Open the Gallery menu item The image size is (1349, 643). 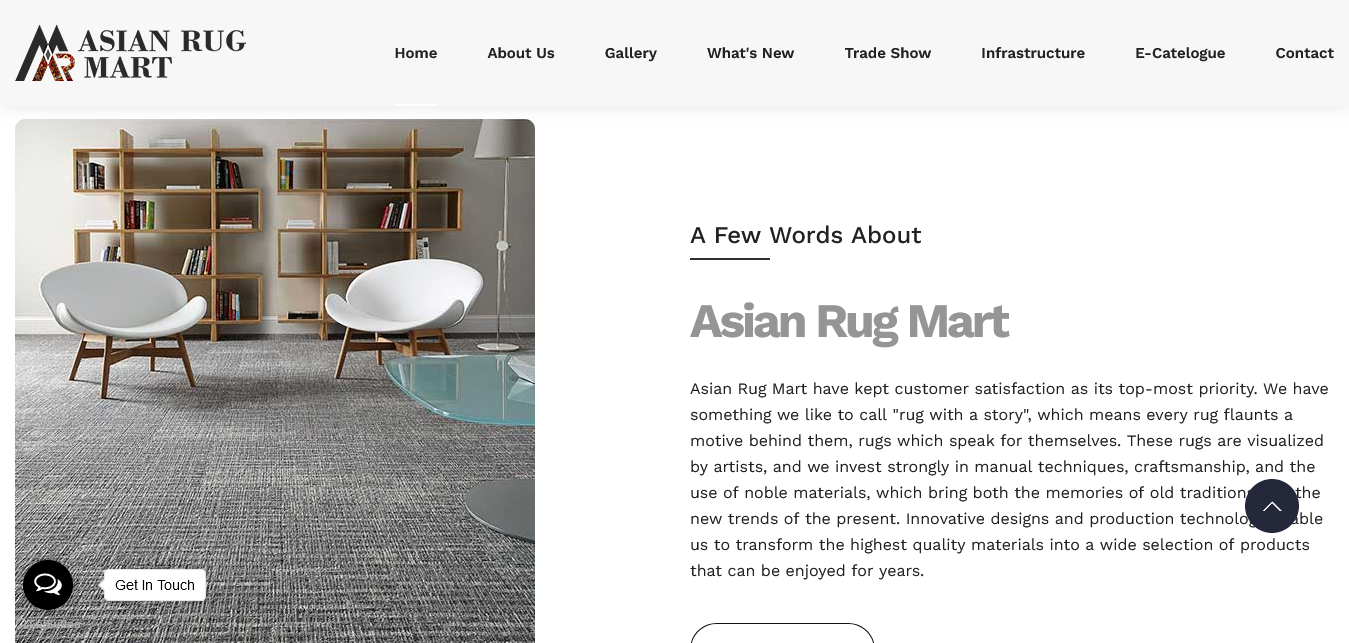pos(631,53)
